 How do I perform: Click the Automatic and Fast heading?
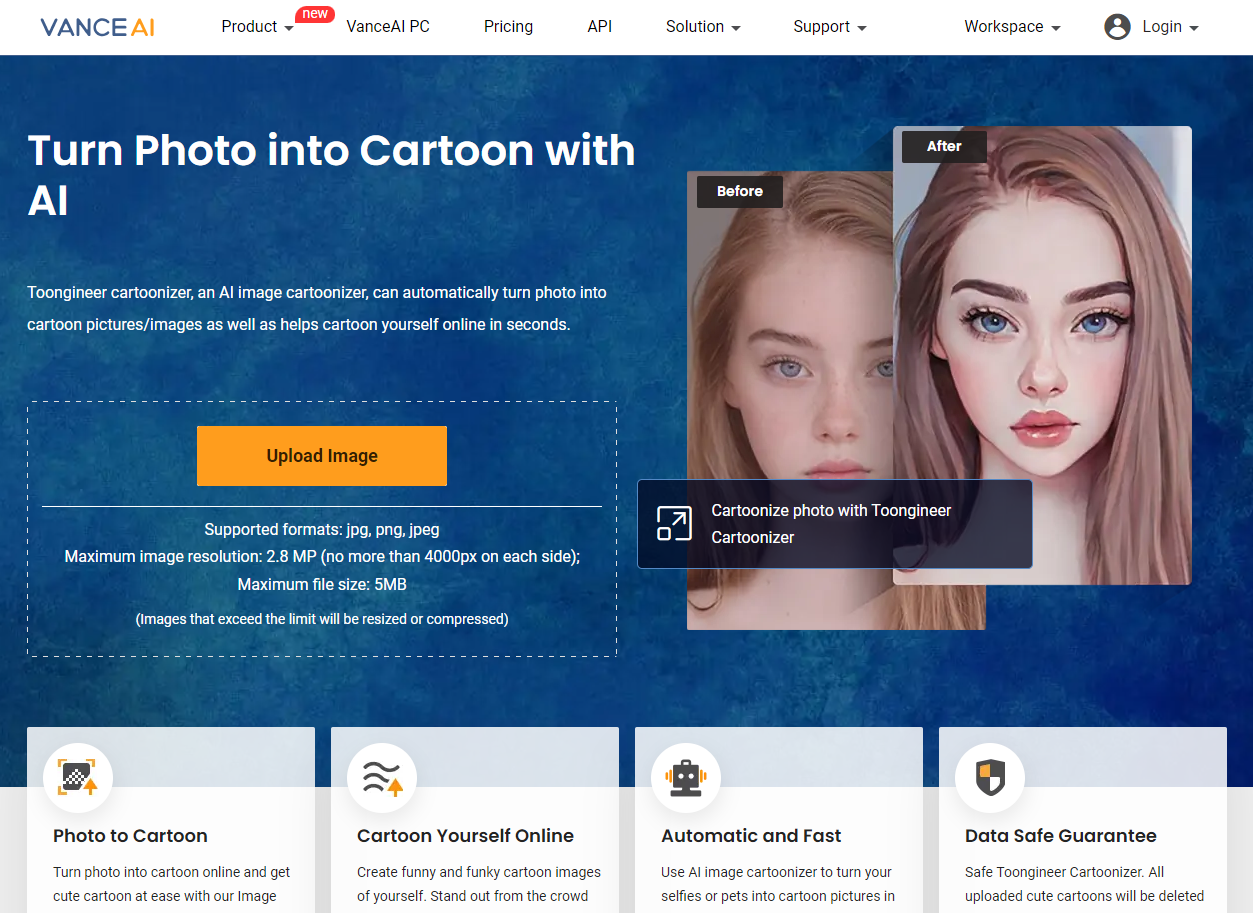tap(751, 836)
